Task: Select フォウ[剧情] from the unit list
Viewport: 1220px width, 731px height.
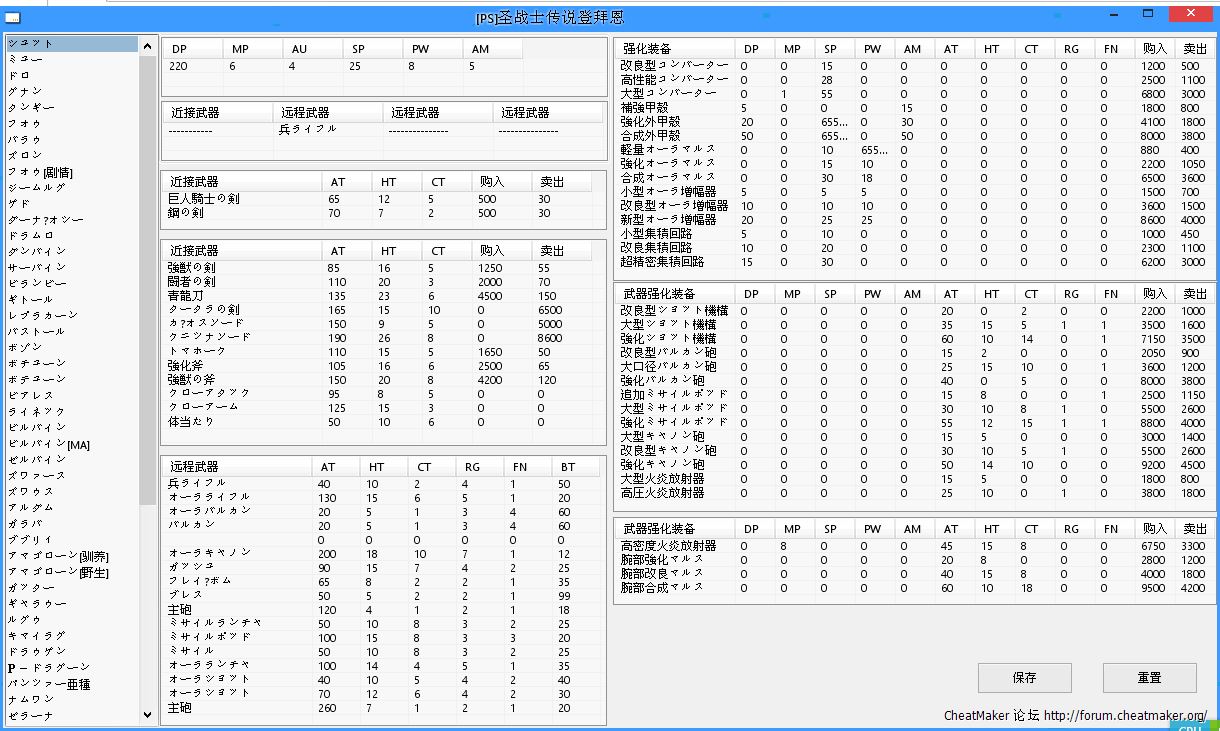Action: 40,172
